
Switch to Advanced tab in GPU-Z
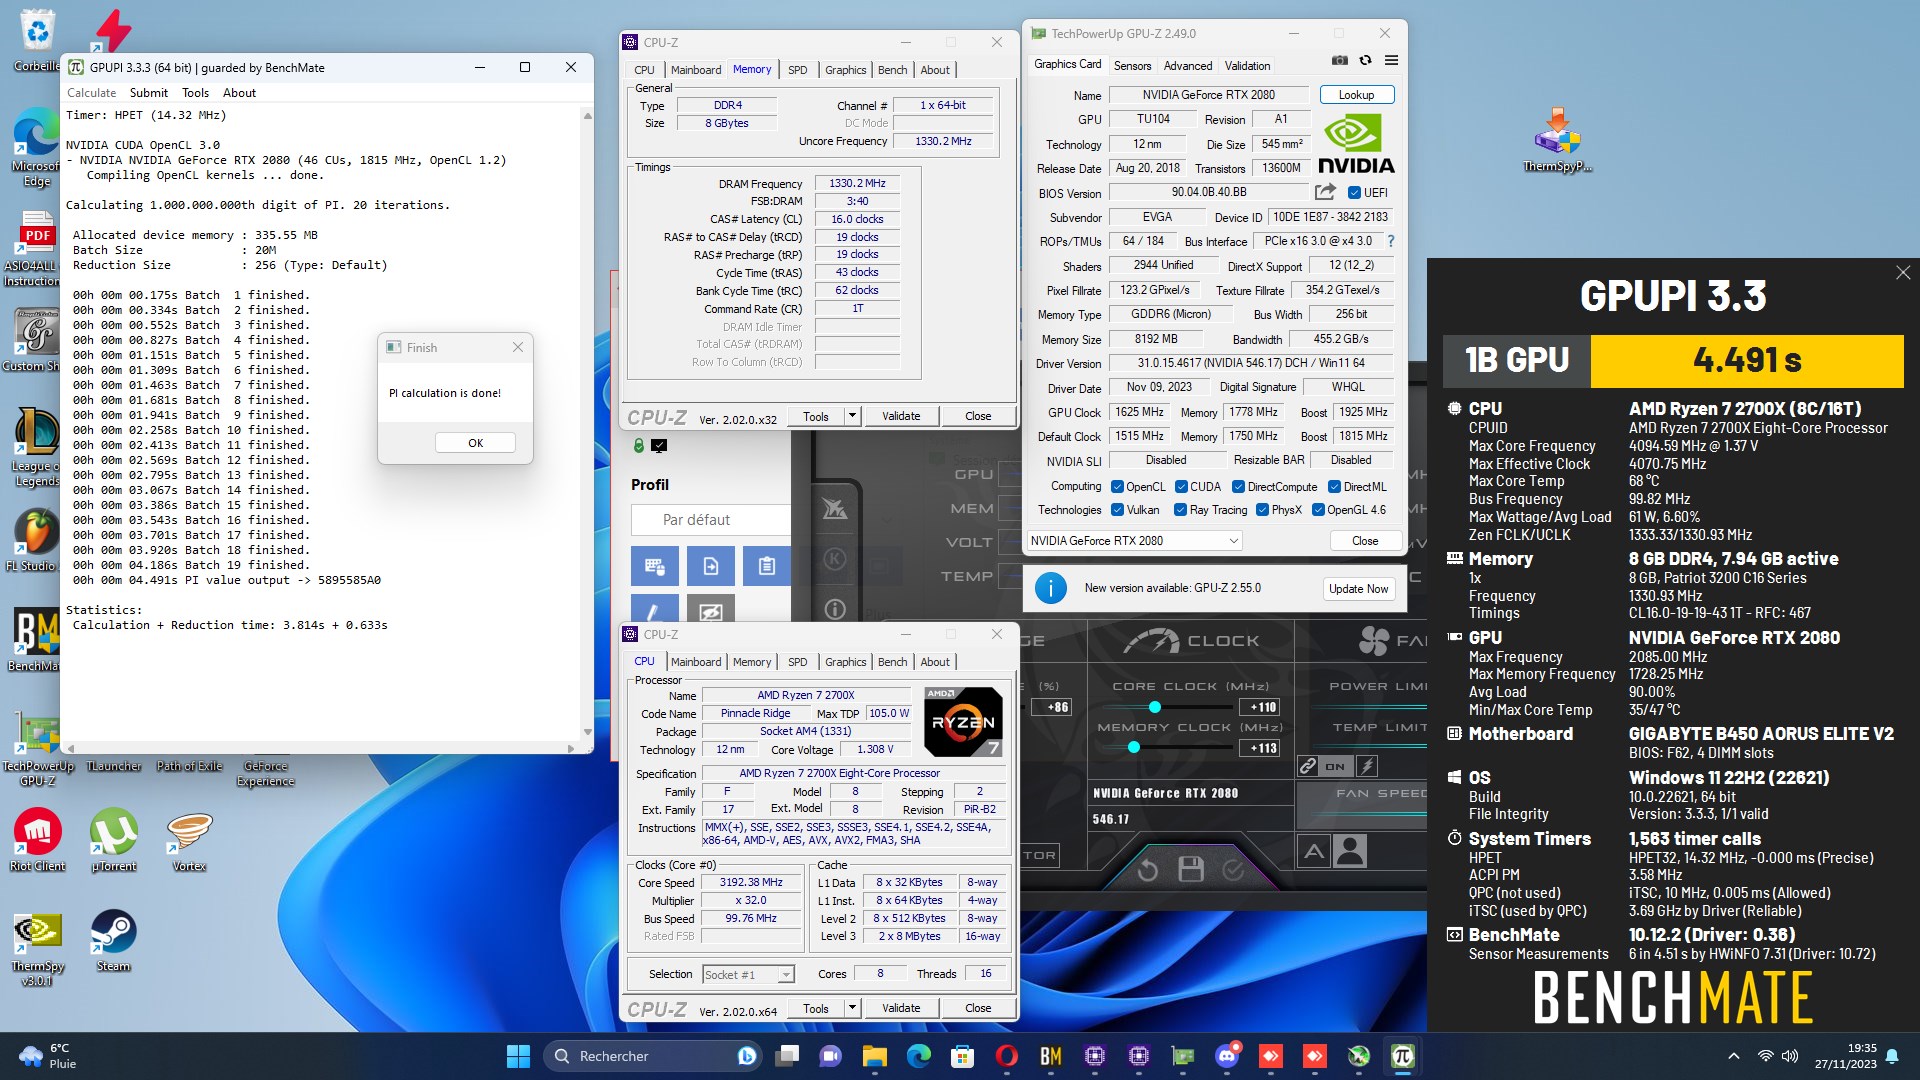click(1188, 66)
